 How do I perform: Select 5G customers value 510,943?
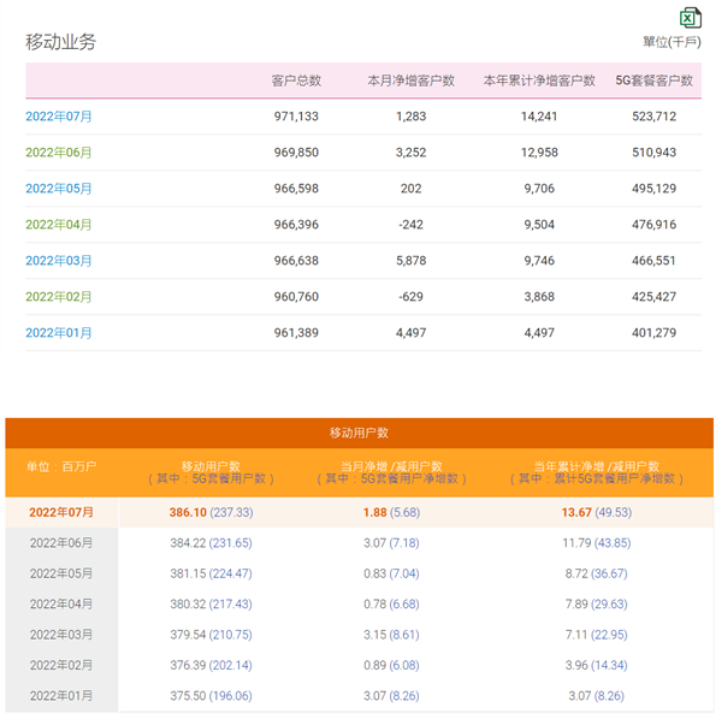coord(654,153)
